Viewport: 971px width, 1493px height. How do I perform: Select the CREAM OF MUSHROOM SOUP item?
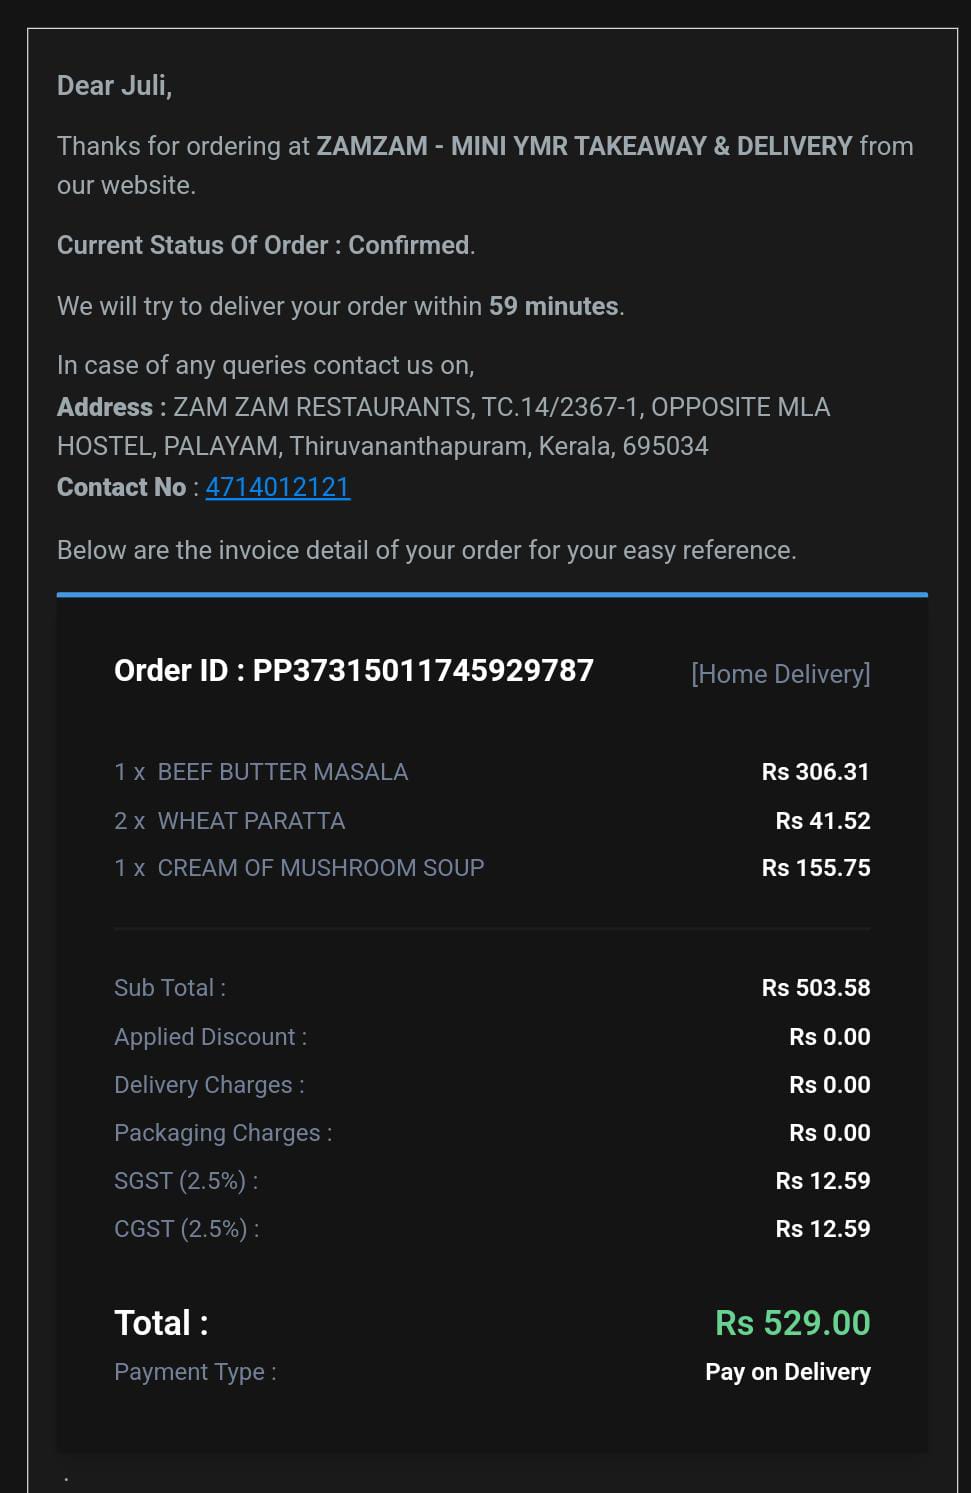point(299,868)
